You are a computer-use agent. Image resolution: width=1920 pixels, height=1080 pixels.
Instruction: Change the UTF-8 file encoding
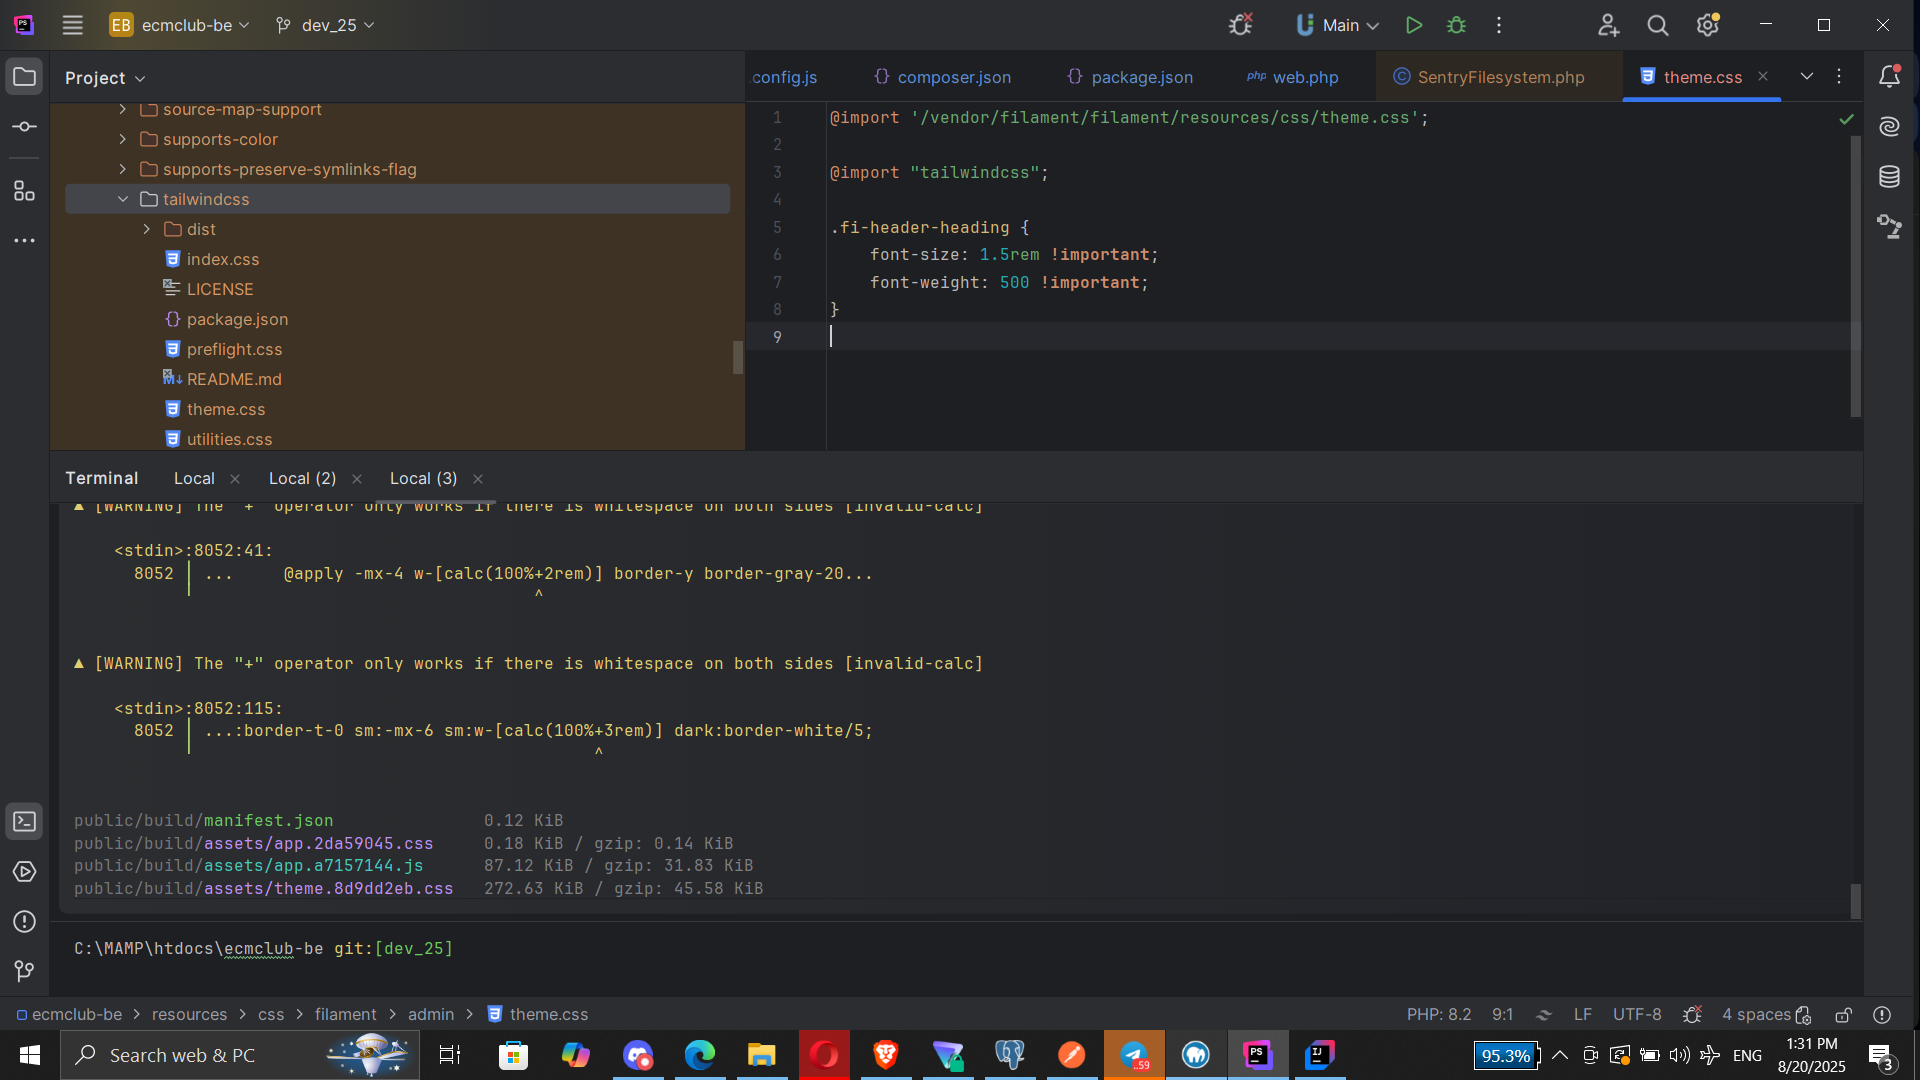(1637, 1014)
